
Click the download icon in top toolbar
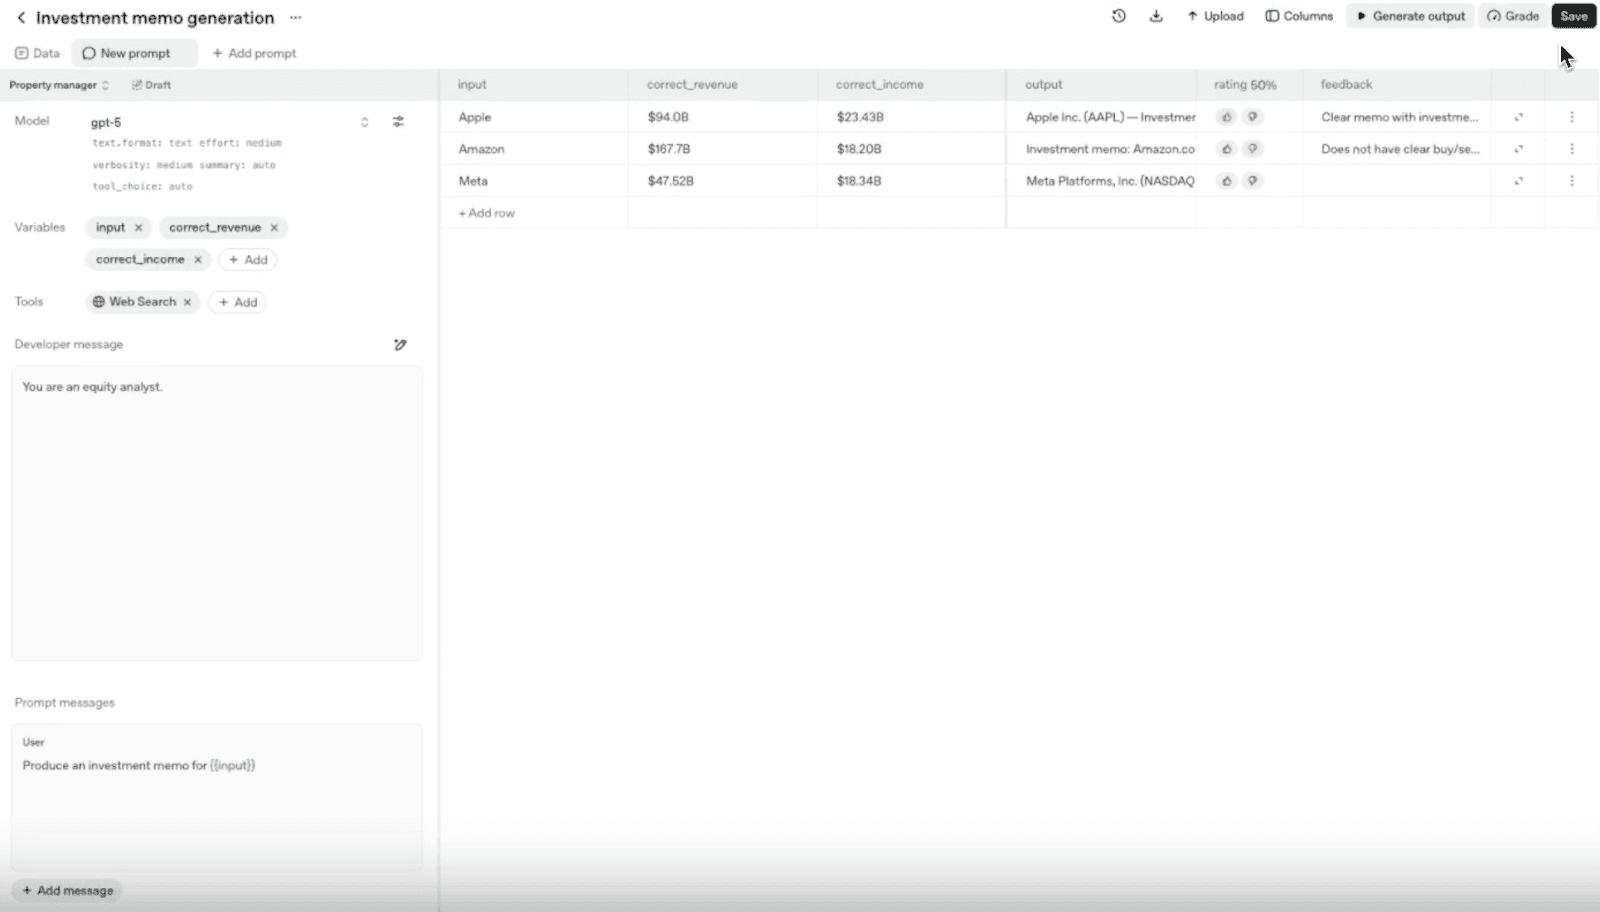coord(1156,16)
